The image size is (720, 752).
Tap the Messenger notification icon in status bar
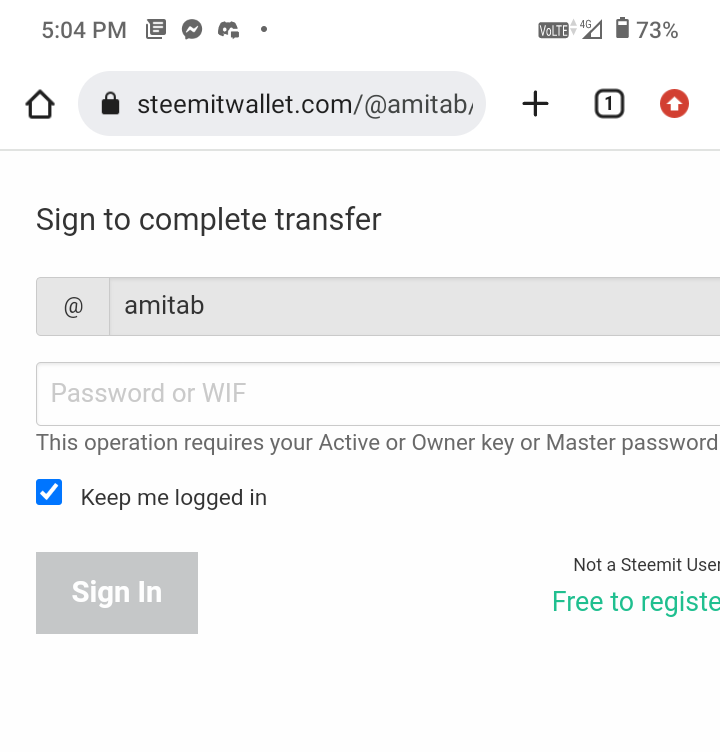(x=192, y=29)
